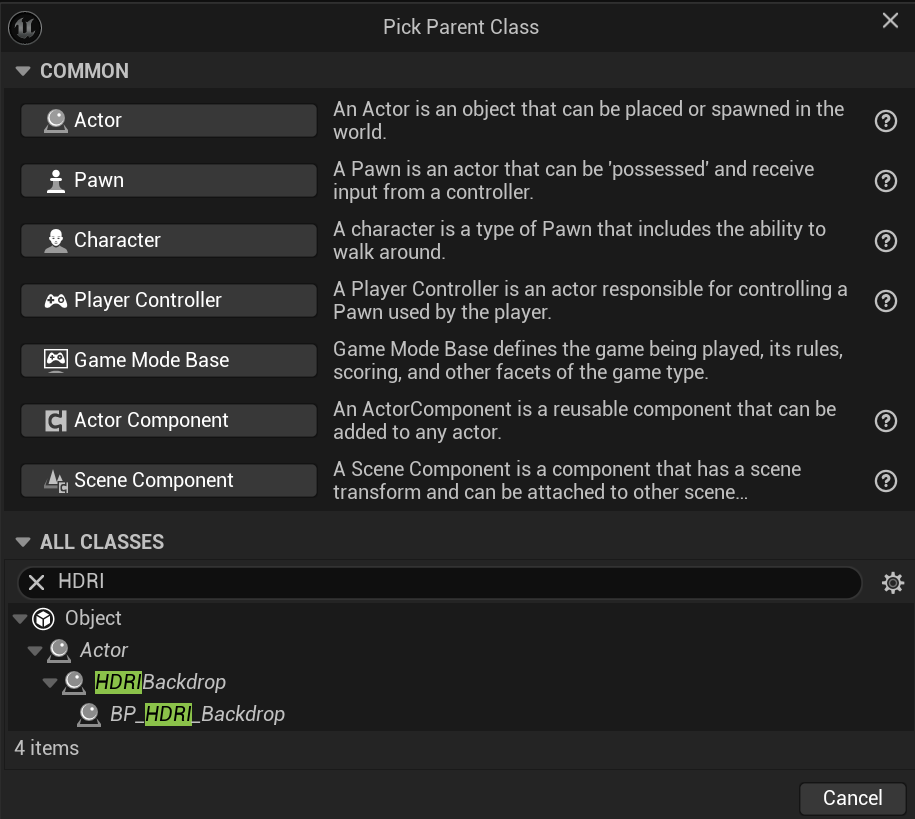This screenshot has height=819, width=915.
Task: Clear the HDRI search text
Action: pyautogui.click(x=36, y=582)
